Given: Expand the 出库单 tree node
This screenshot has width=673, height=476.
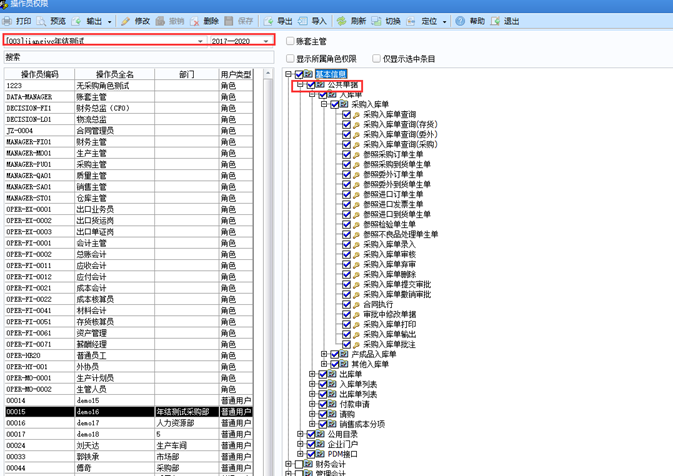Looking at the screenshot, I should point(312,374).
